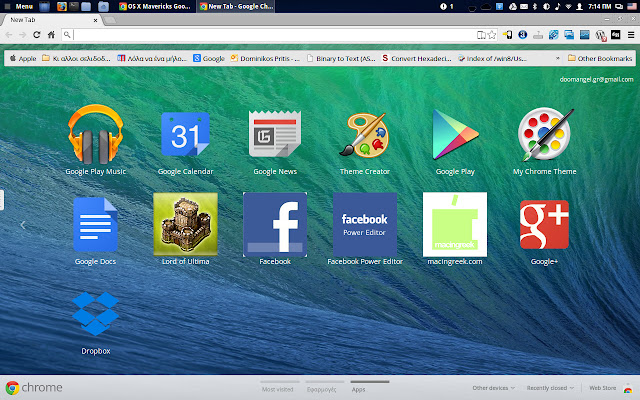Open the system Menu button
The width and height of the screenshot is (640, 400).
point(19,6)
